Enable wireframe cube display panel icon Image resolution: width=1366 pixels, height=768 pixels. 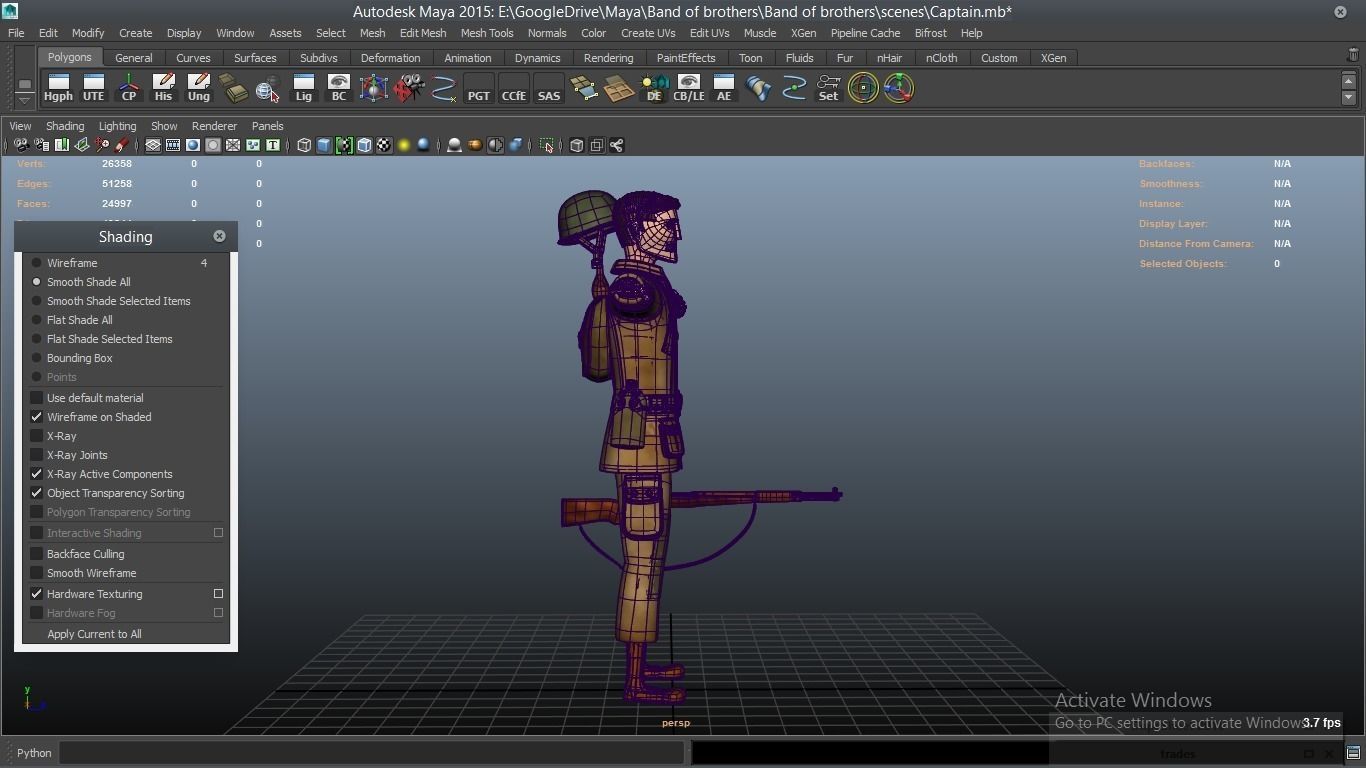pyautogui.click(x=305, y=145)
